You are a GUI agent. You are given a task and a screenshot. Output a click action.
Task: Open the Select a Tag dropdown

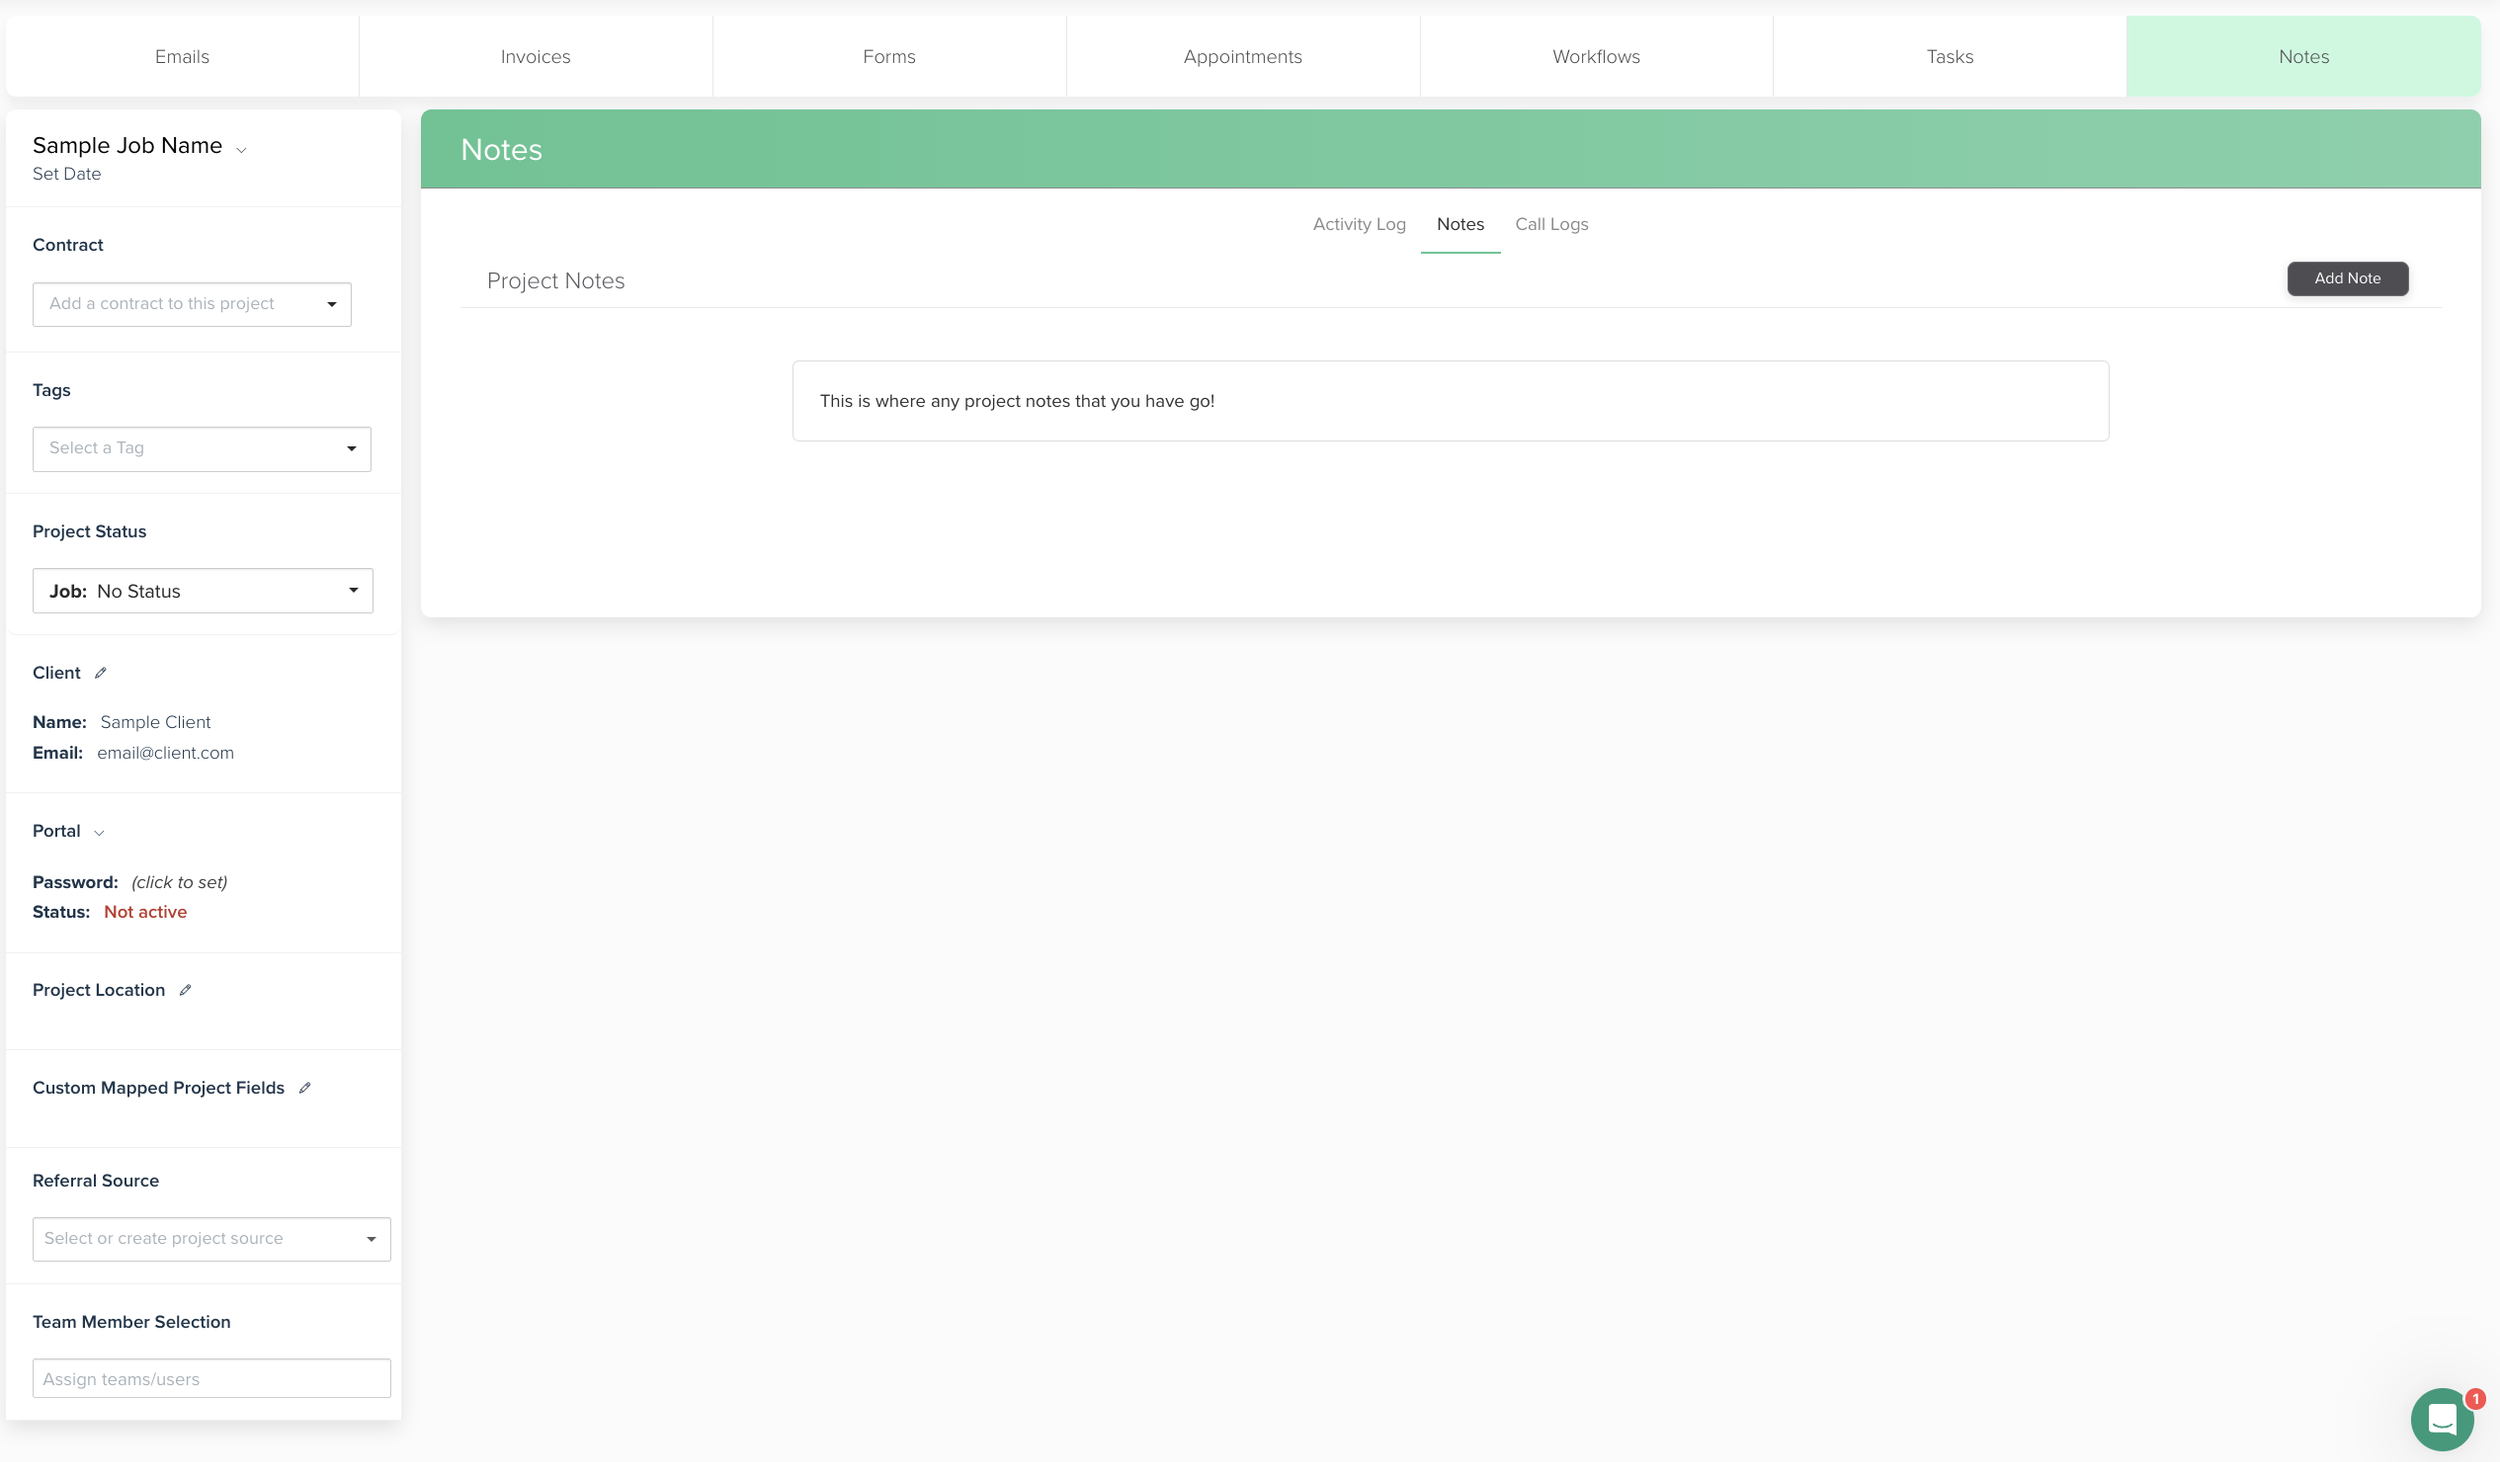[x=202, y=449]
